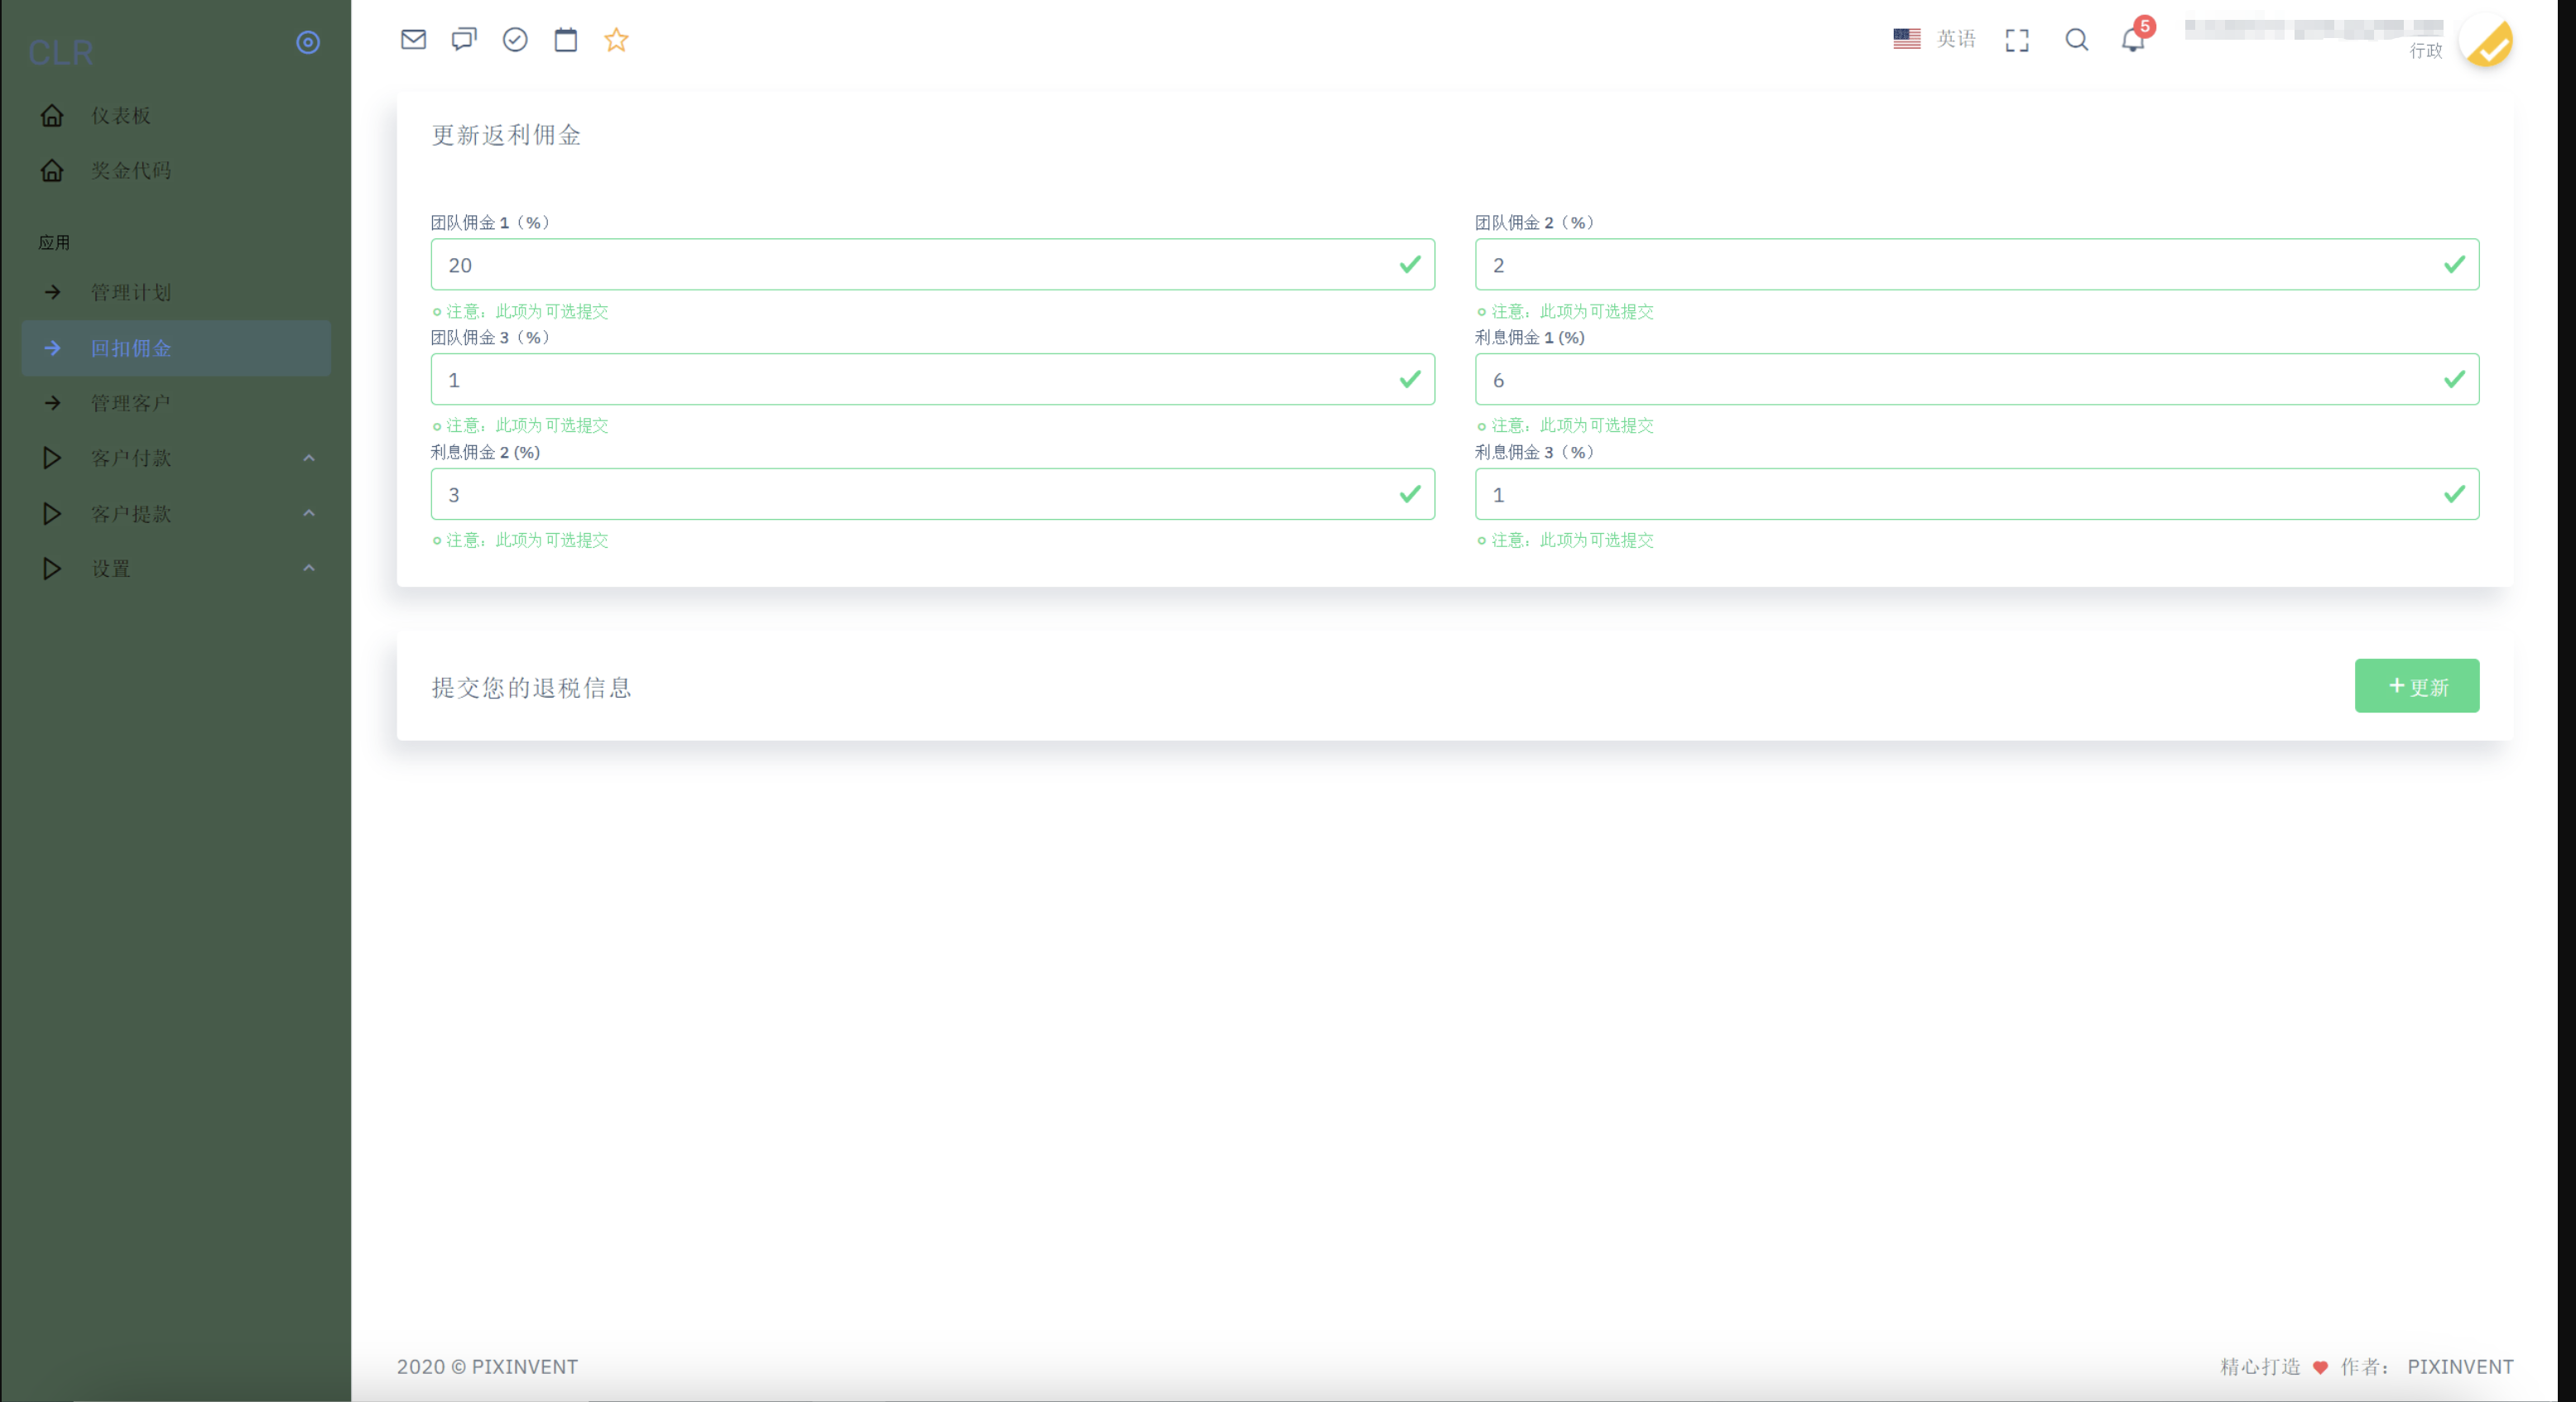The image size is (2576, 1402).
Task: Open 管理客户 menu item
Action: [176, 403]
